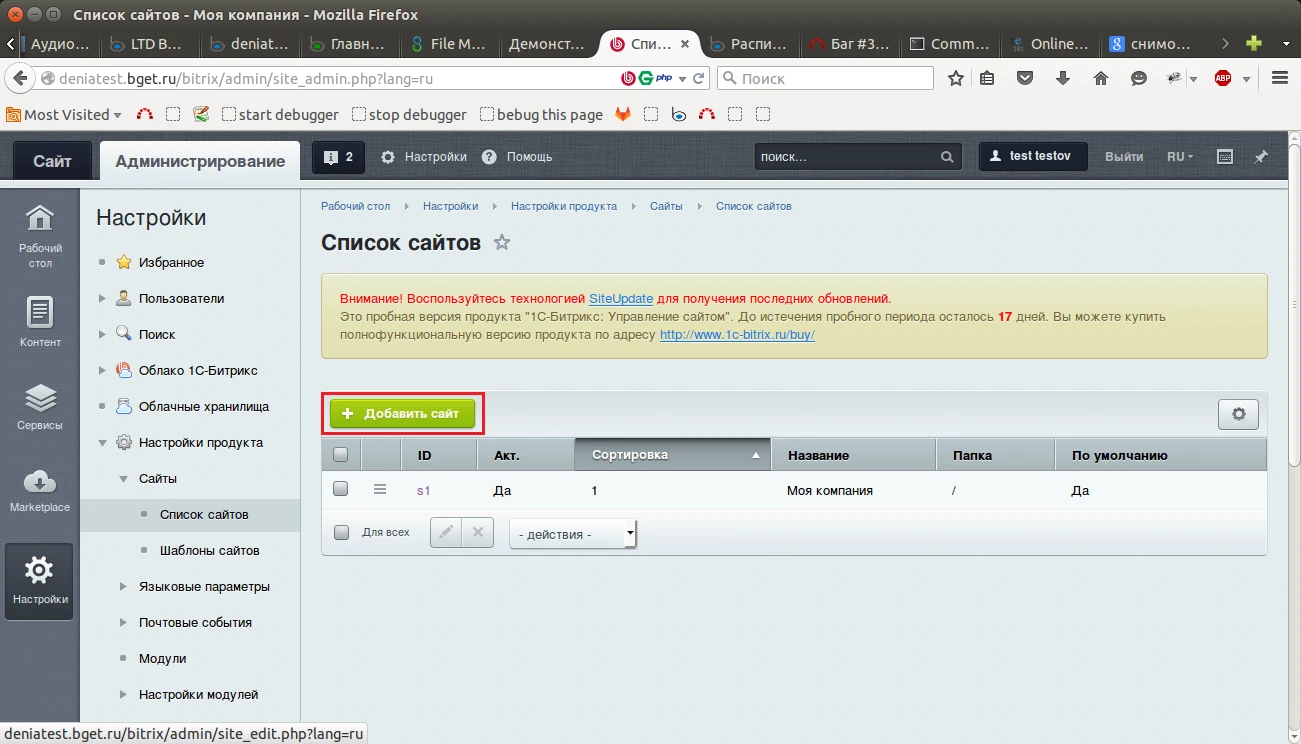Open the notifications counter showing 2
1301x744 pixels.
(x=339, y=157)
